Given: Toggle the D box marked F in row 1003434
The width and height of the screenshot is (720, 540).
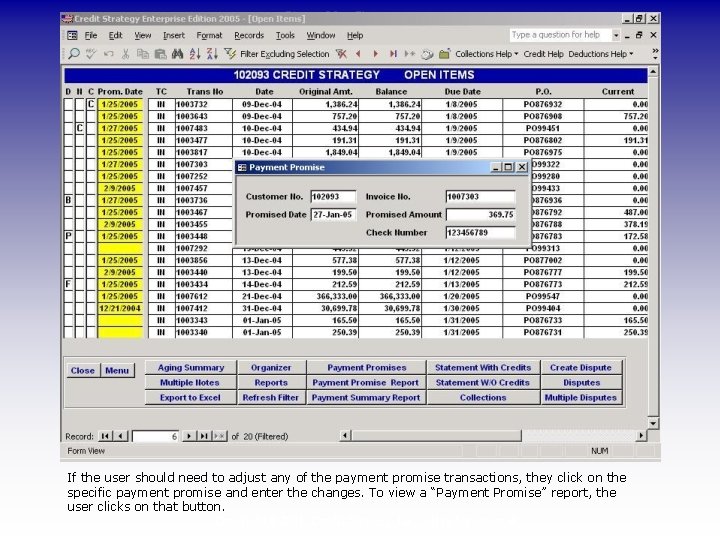Looking at the screenshot, I should pyautogui.click(x=69, y=284).
